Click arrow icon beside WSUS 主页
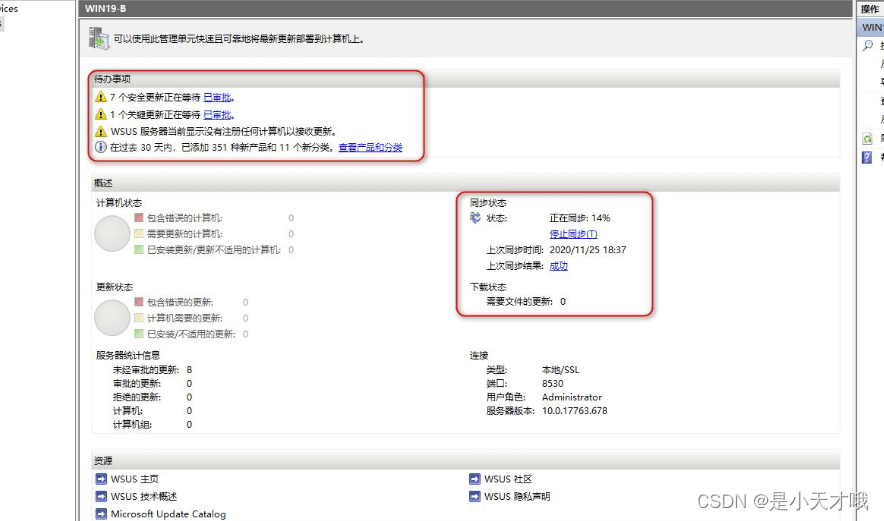The image size is (884, 521). click(x=101, y=479)
